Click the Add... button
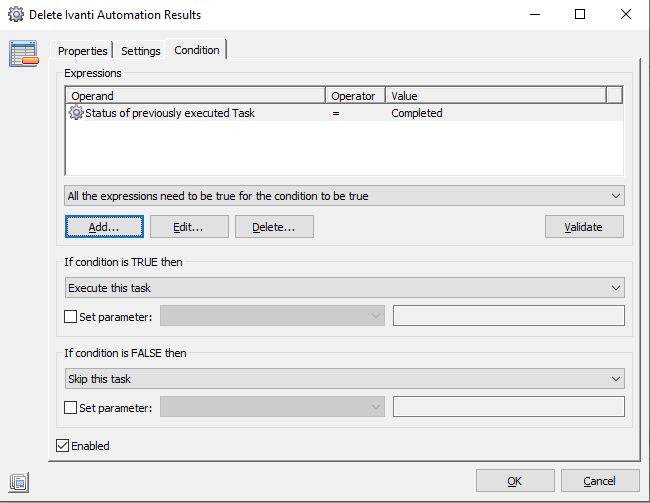The height and width of the screenshot is (503, 650). (104, 226)
